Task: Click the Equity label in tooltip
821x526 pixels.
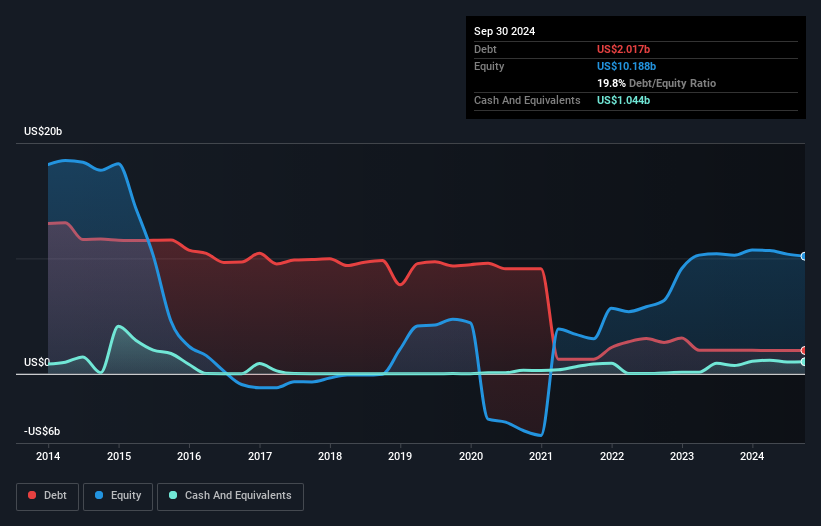Action: (x=489, y=66)
